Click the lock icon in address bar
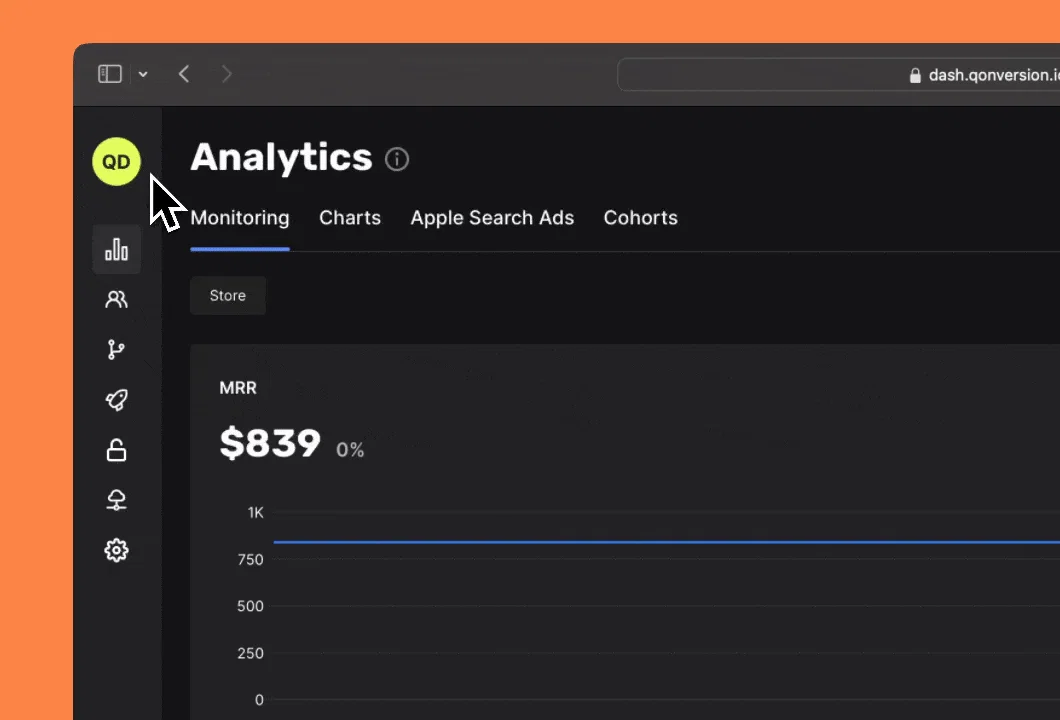The width and height of the screenshot is (1060, 720). click(x=915, y=75)
